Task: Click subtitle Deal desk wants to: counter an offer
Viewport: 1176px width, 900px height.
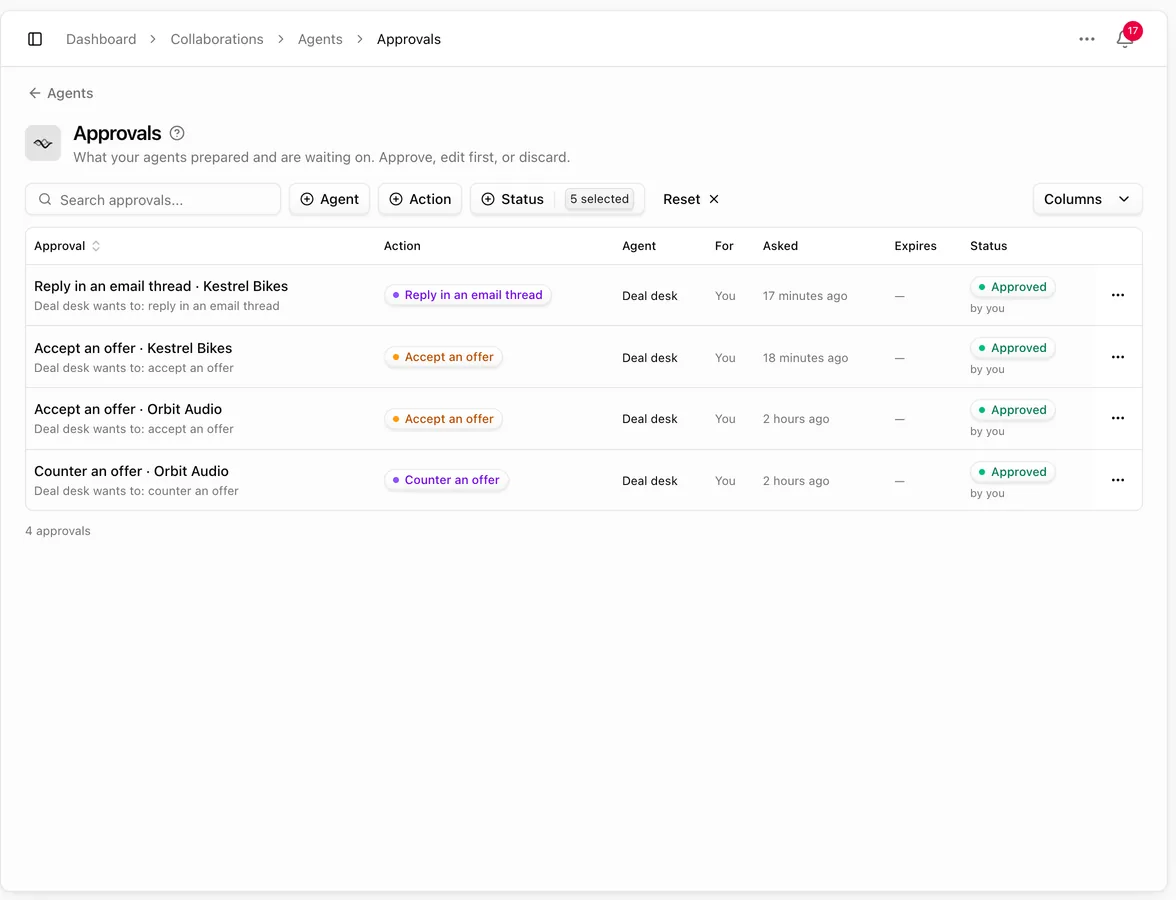Action: point(136,490)
